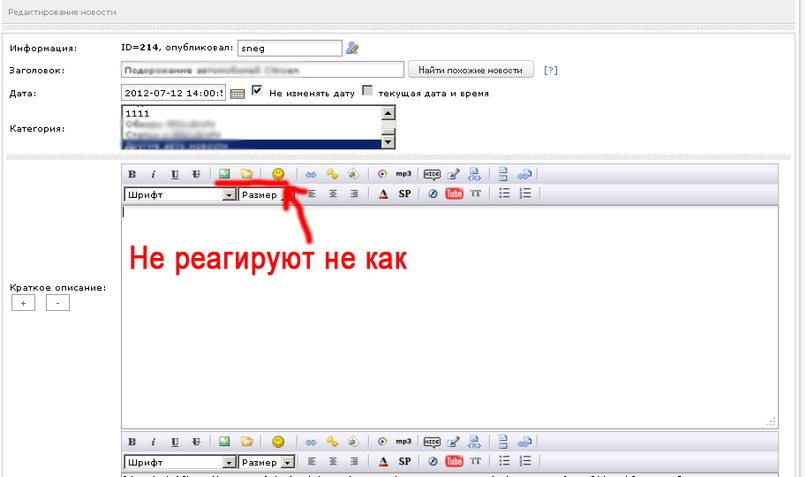Insert image via lower editor toolbar

point(224,441)
